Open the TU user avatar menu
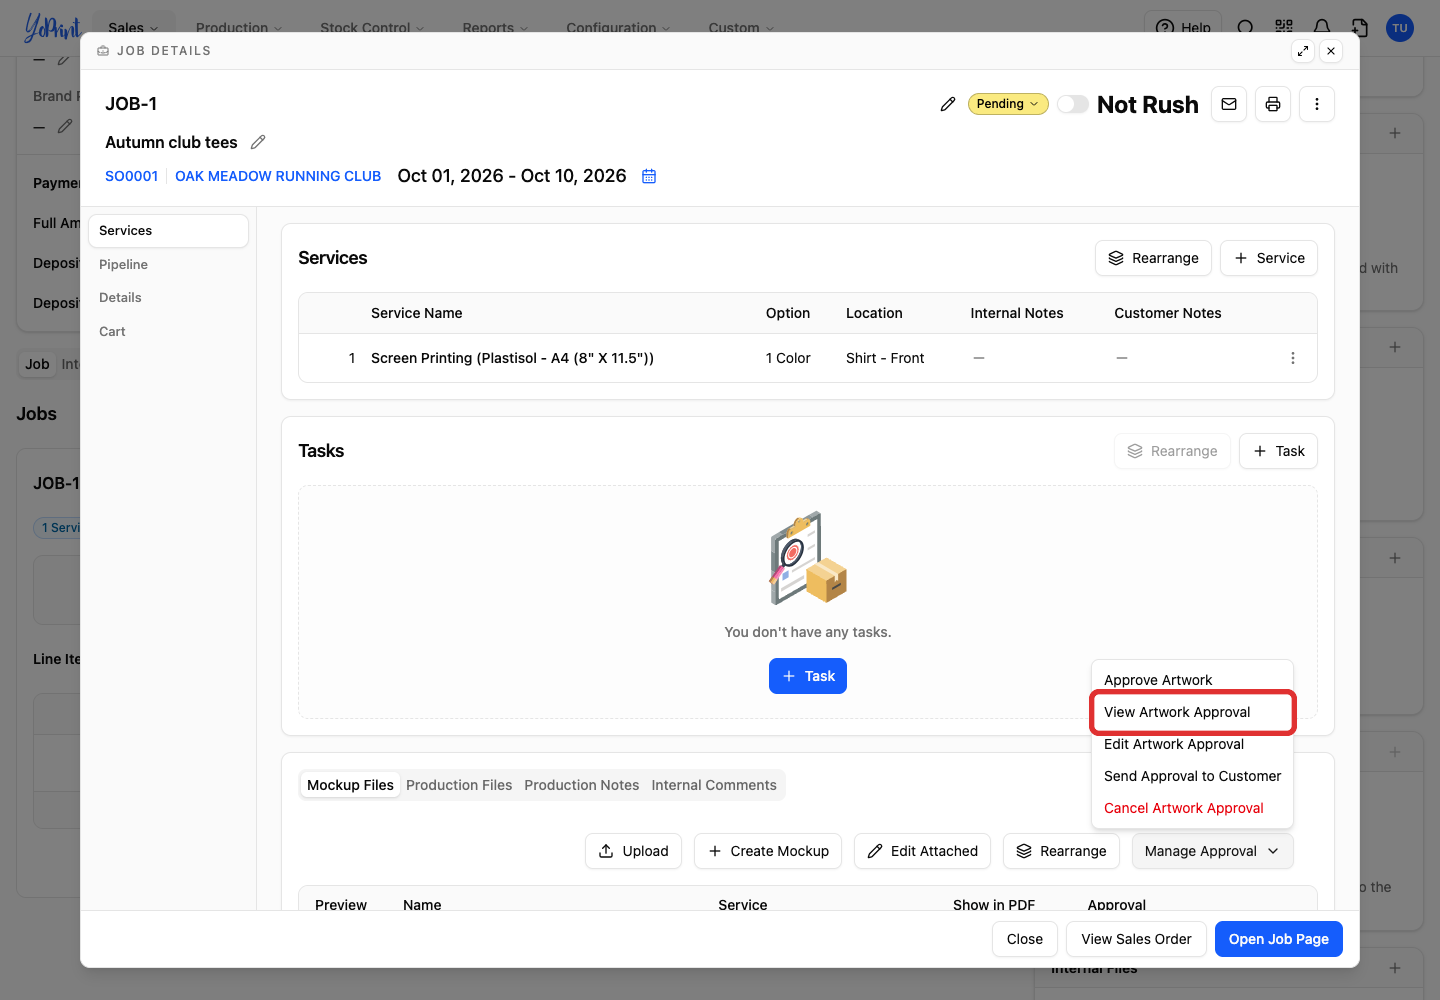The image size is (1440, 1000). (1400, 28)
